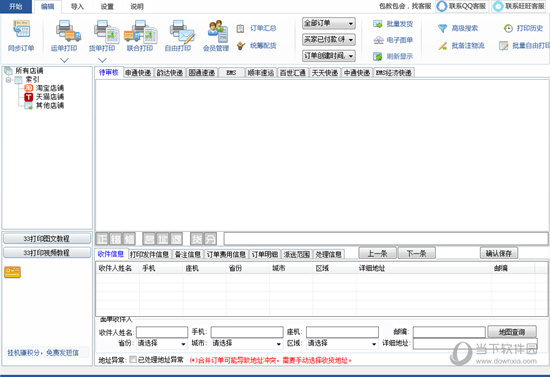Click the 手机 phone input field
The width and height of the screenshot is (550, 377).
[x=247, y=332]
